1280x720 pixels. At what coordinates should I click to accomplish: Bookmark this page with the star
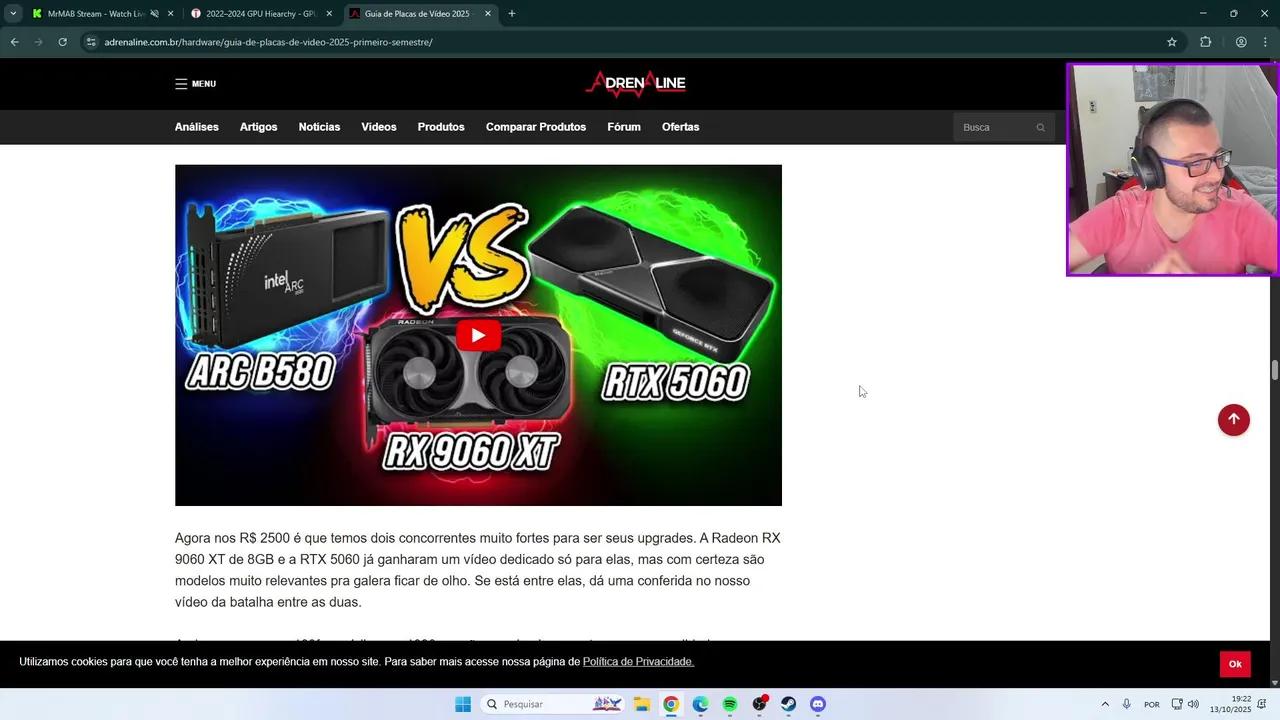point(1171,42)
